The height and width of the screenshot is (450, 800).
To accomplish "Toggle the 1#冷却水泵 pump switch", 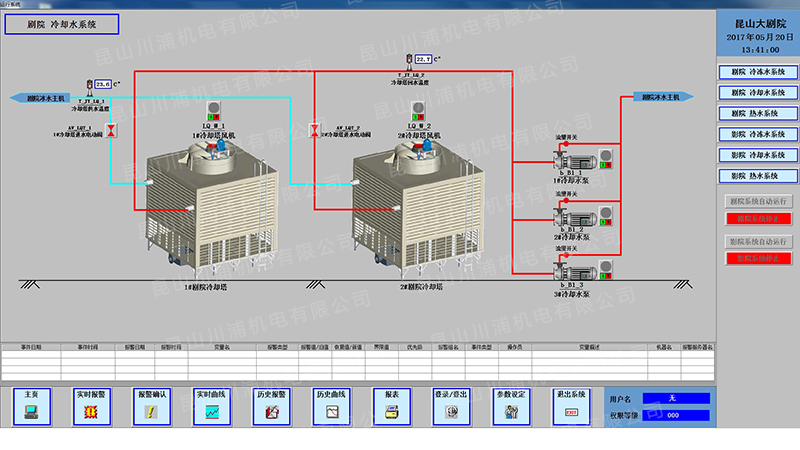I will tap(604, 153).
